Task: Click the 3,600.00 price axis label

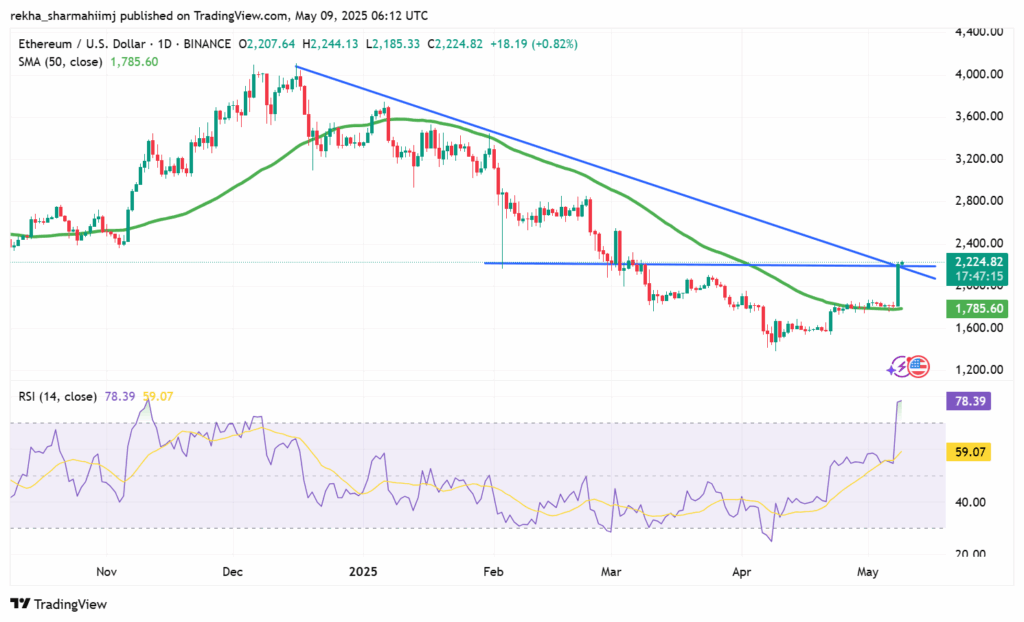Action: click(x=979, y=116)
